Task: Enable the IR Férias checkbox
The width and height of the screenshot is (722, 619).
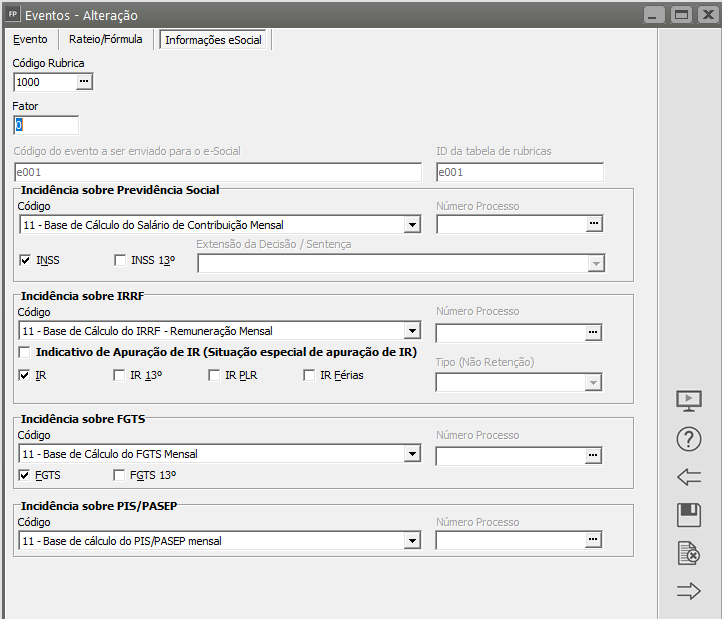Action: [x=309, y=376]
